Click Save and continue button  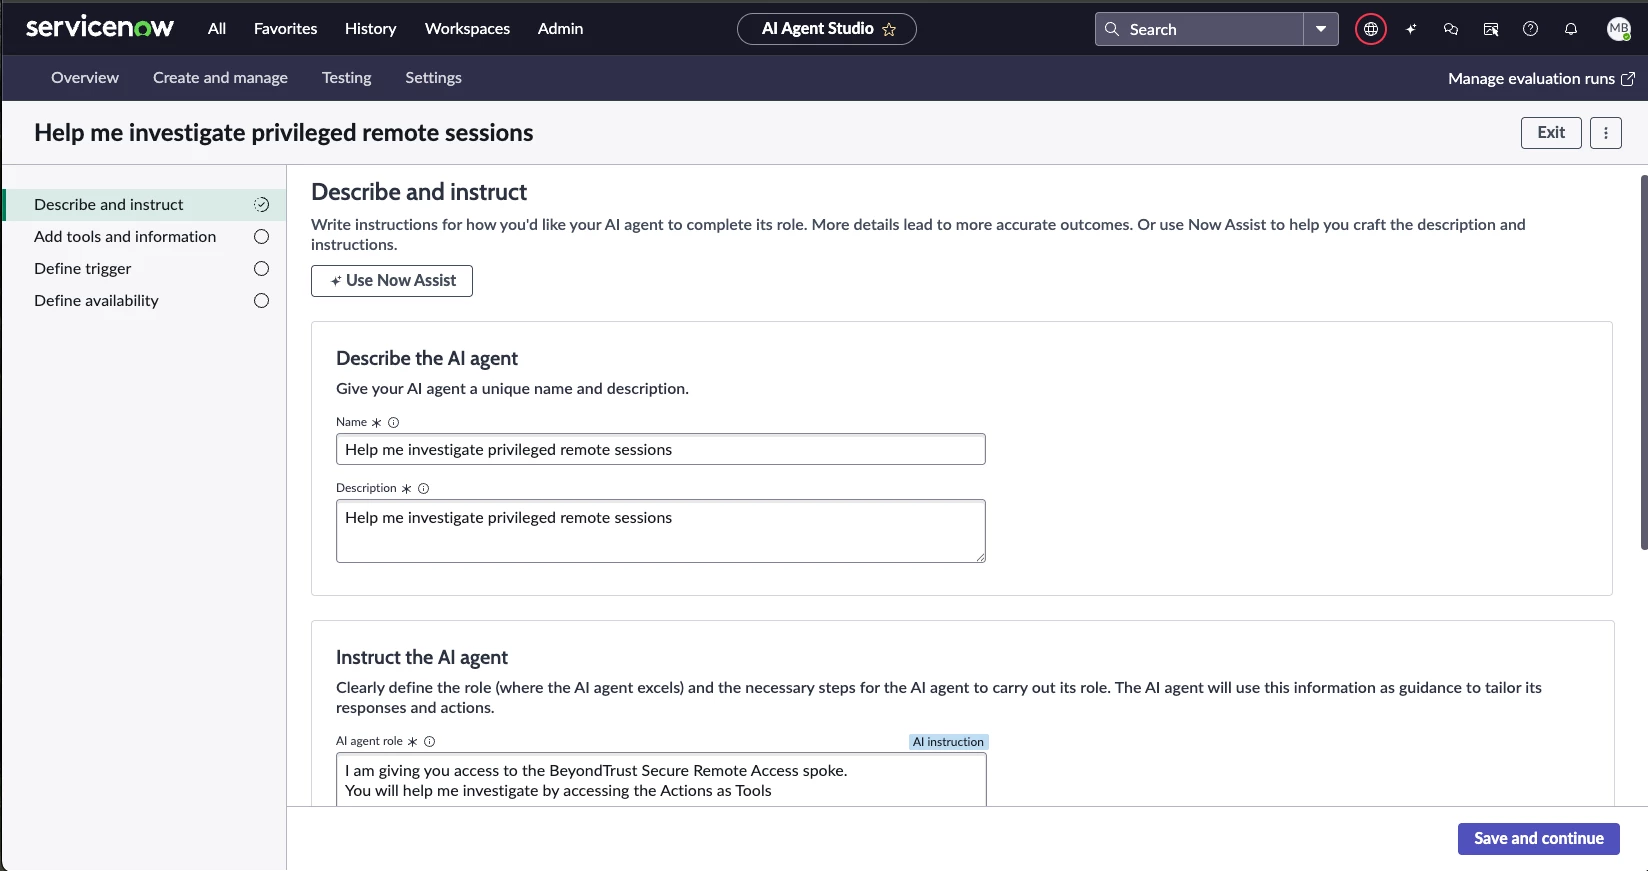pyautogui.click(x=1538, y=839)
